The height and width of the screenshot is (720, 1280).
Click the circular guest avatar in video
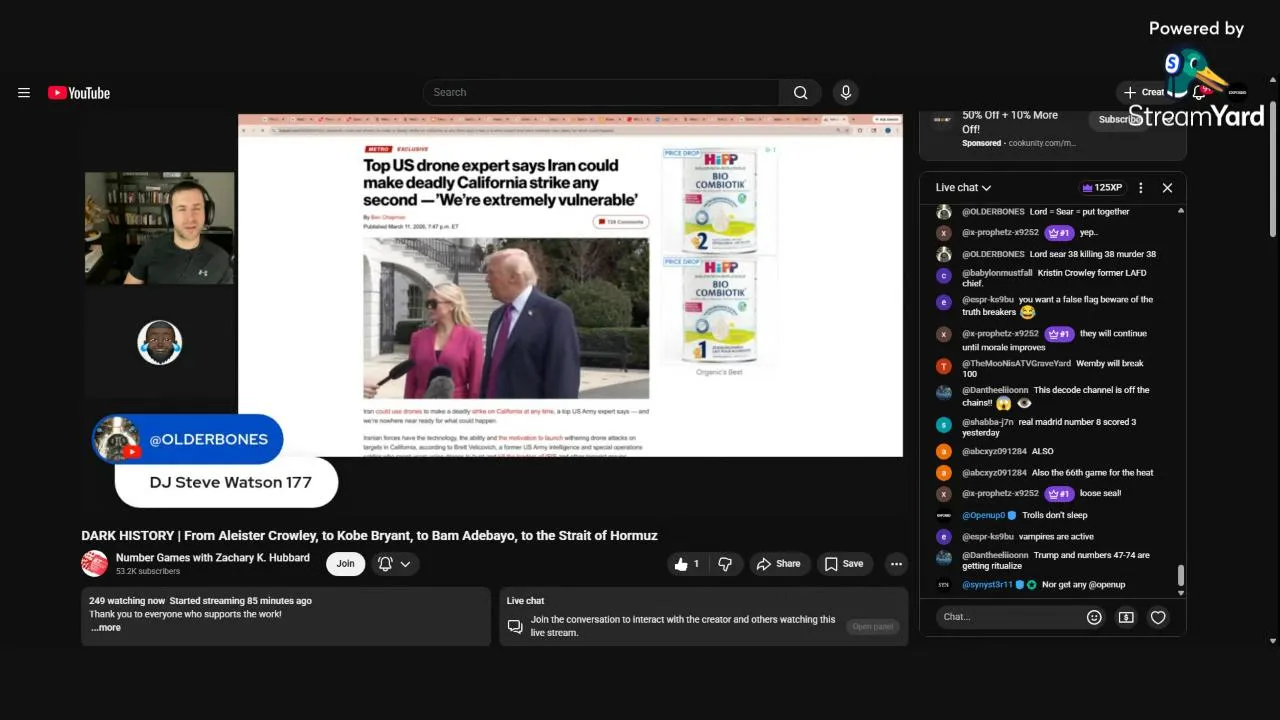tap(160, 343)
